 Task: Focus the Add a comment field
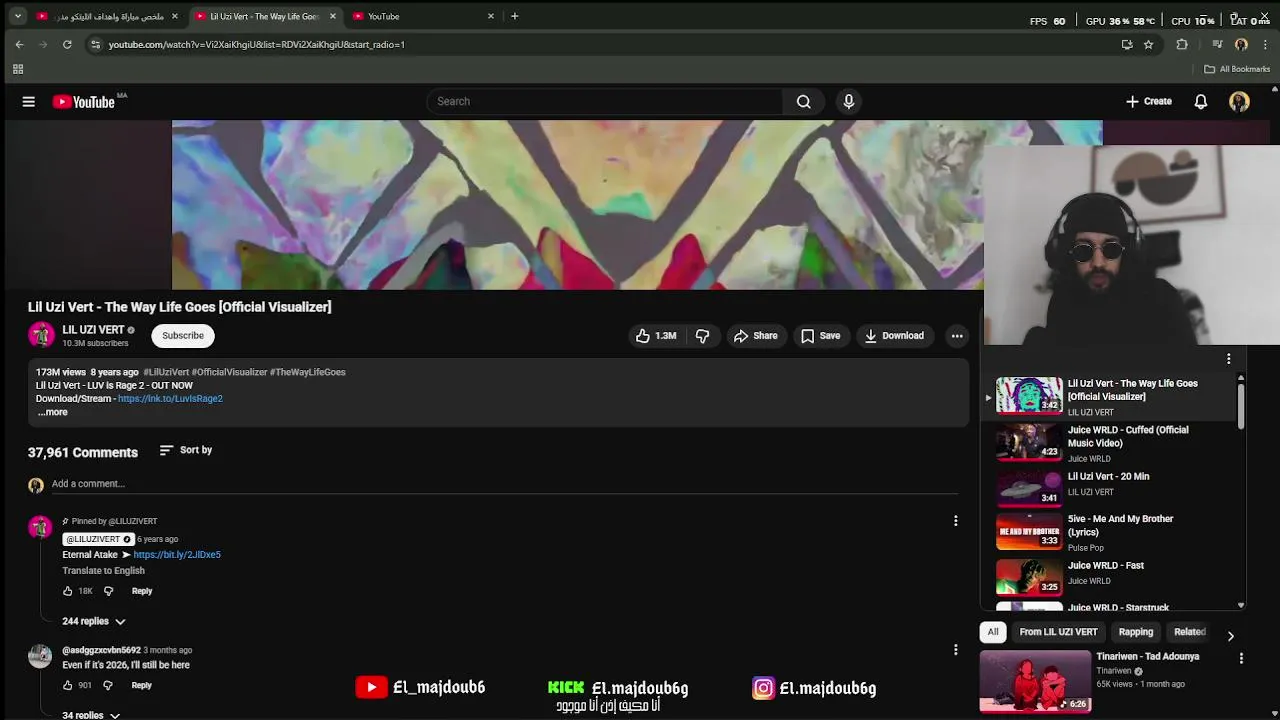tap(505, 484)
